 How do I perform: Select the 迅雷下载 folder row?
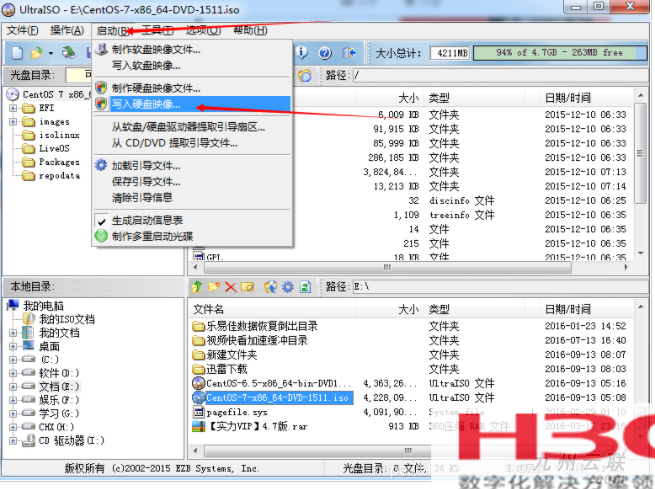[227, 369]
